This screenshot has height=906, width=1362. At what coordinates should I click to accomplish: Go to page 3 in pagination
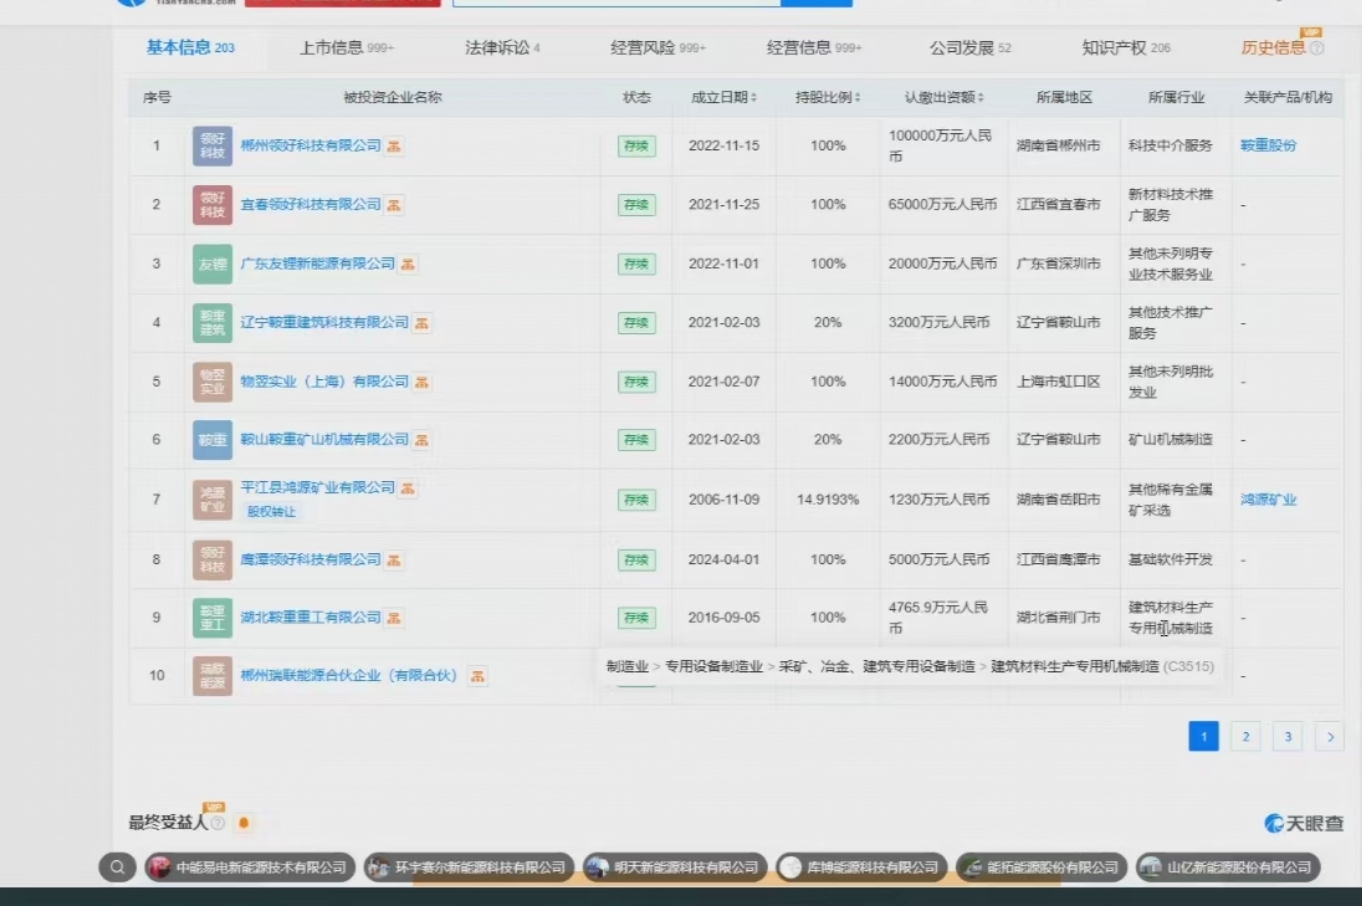[1287, 736]
